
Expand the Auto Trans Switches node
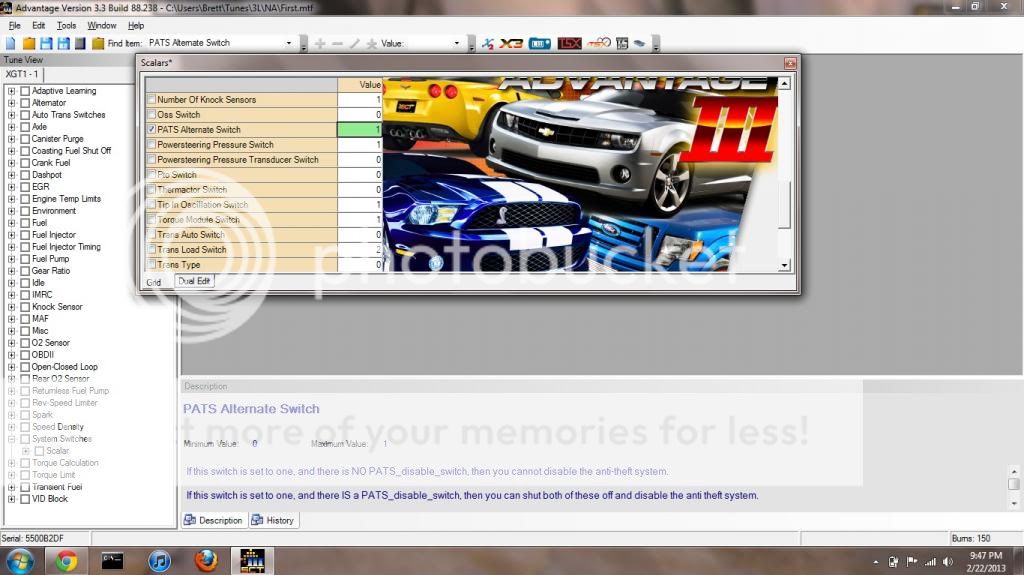(11, 115)
